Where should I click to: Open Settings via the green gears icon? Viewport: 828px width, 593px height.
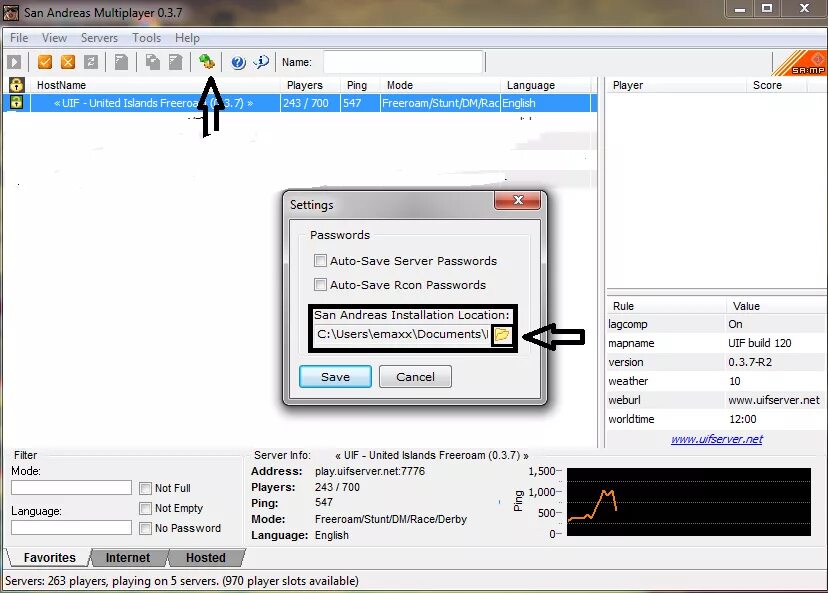point(206,62)
